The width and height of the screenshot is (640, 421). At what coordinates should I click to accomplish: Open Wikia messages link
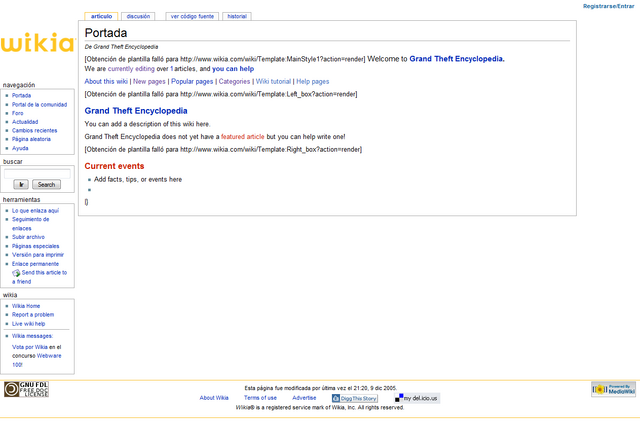pos(32,336)
